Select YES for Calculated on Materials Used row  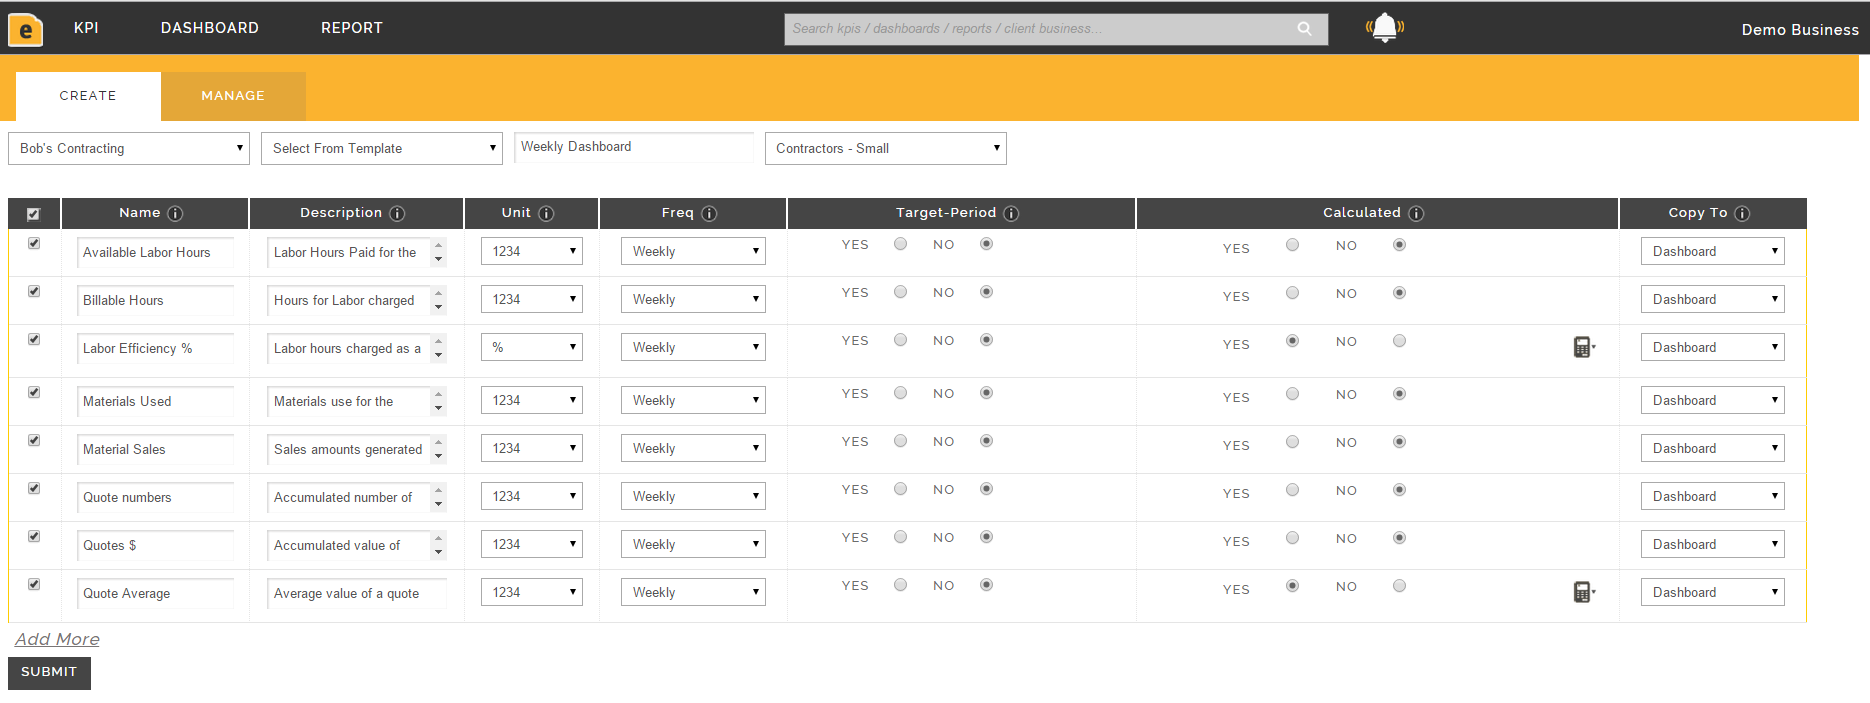1292,394
